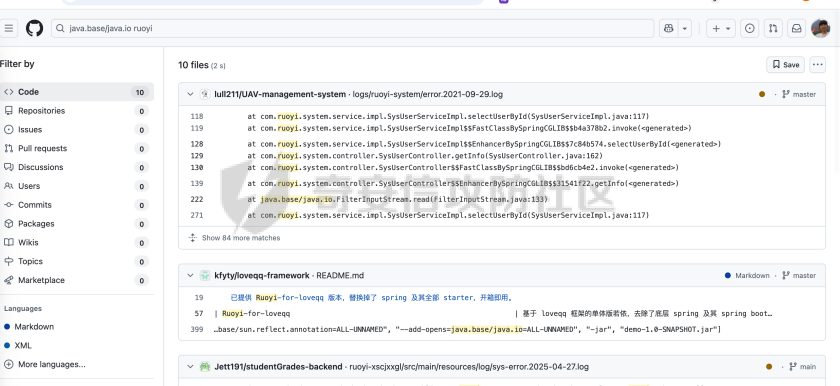Screen dimensions: 840x386
Task: Open the Issues circle icon in header
Action: pos(749,28)
